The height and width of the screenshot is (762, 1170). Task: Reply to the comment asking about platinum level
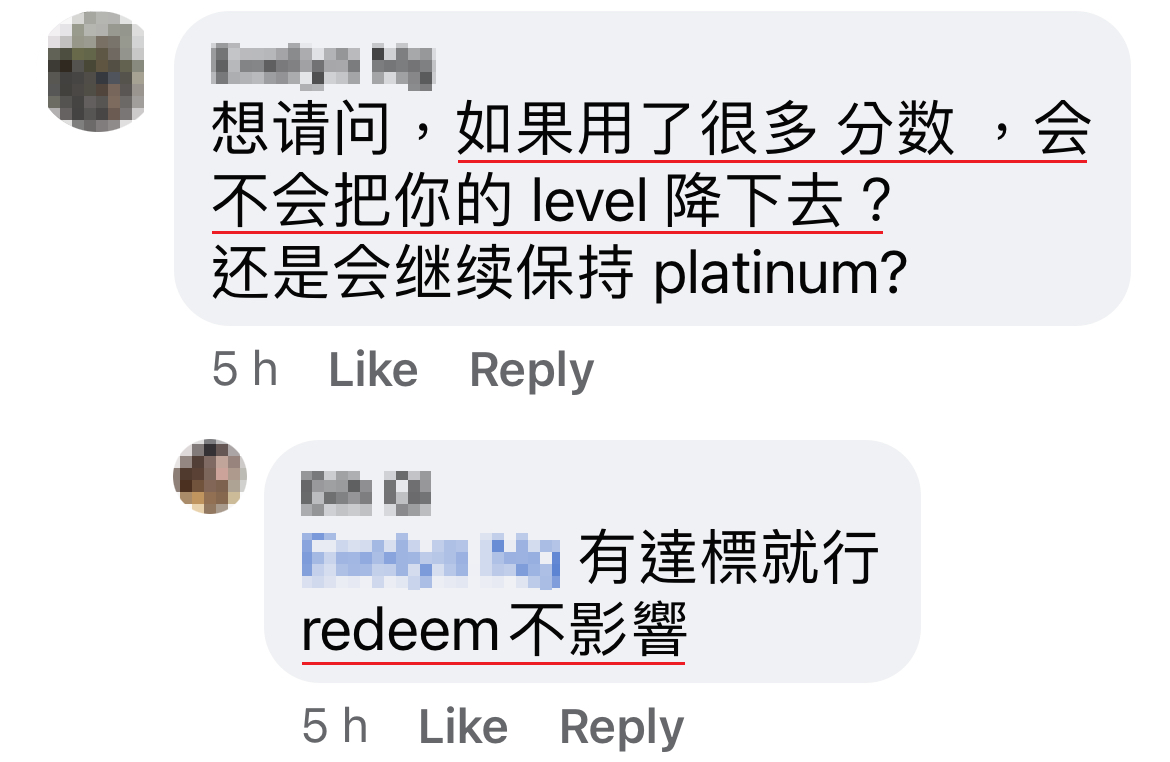pyautogui.click(x=531, y=369)
